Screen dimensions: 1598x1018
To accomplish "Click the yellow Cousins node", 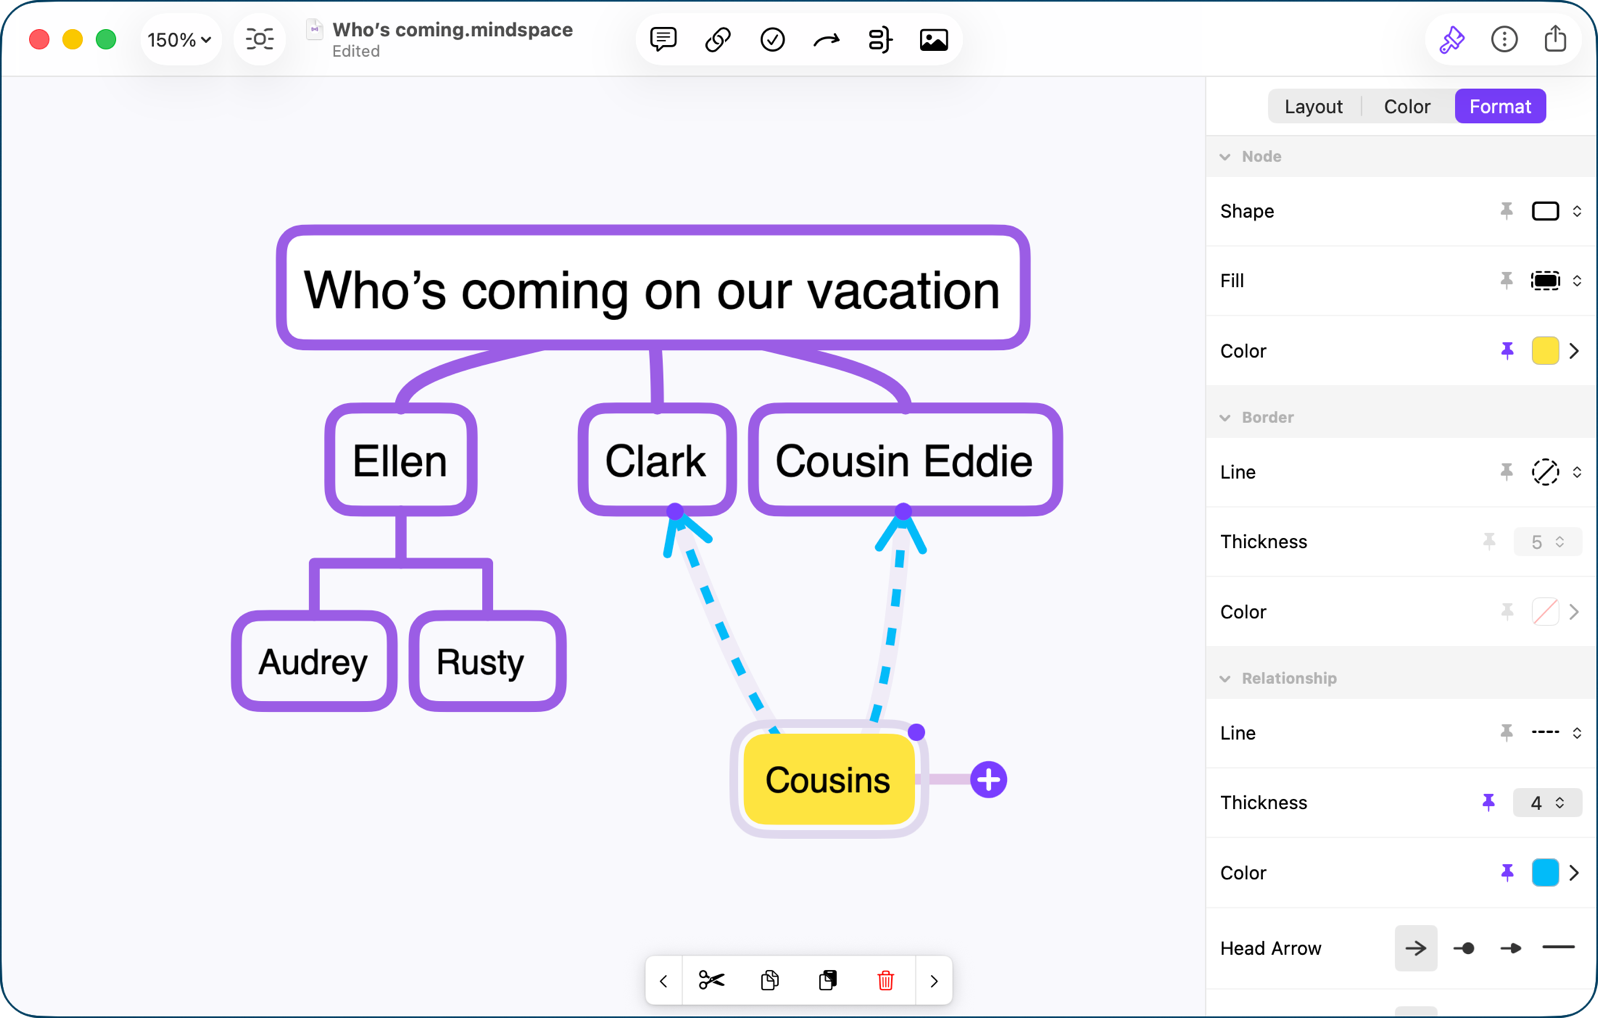I will coord(829,780).
